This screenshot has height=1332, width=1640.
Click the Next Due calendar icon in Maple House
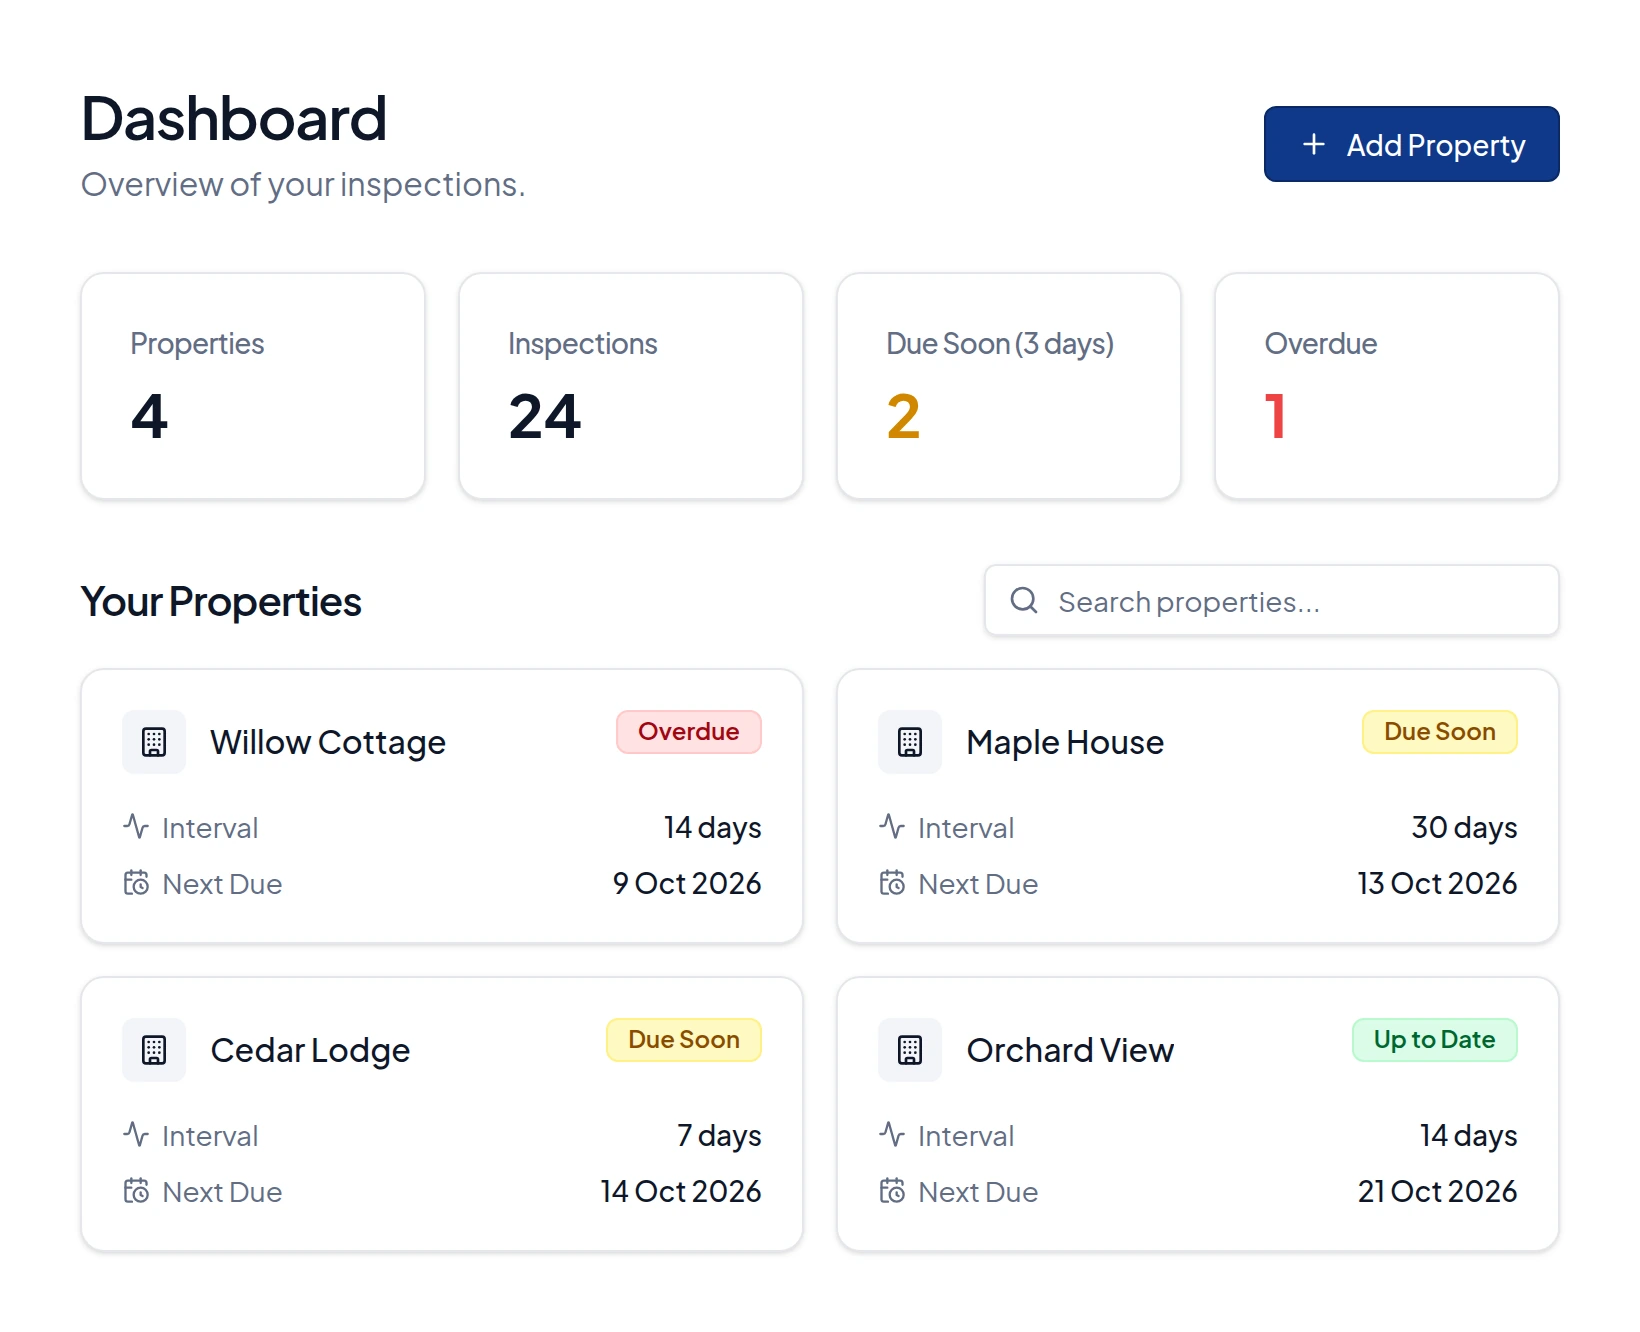pyautogui.click(x=892, y=882)
